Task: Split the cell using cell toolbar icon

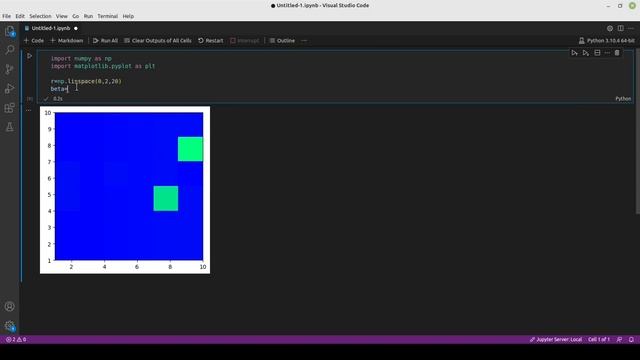Action: point(597,53)
